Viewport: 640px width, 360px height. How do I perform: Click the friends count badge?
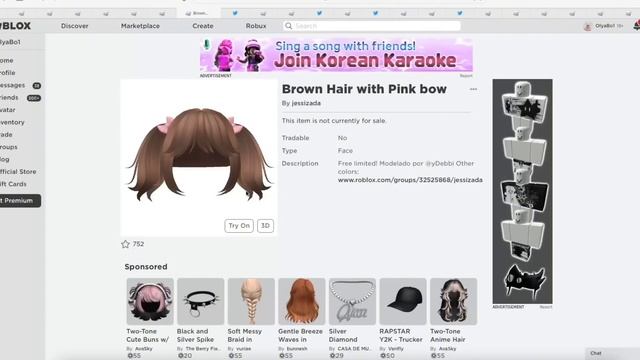[33, 98]
